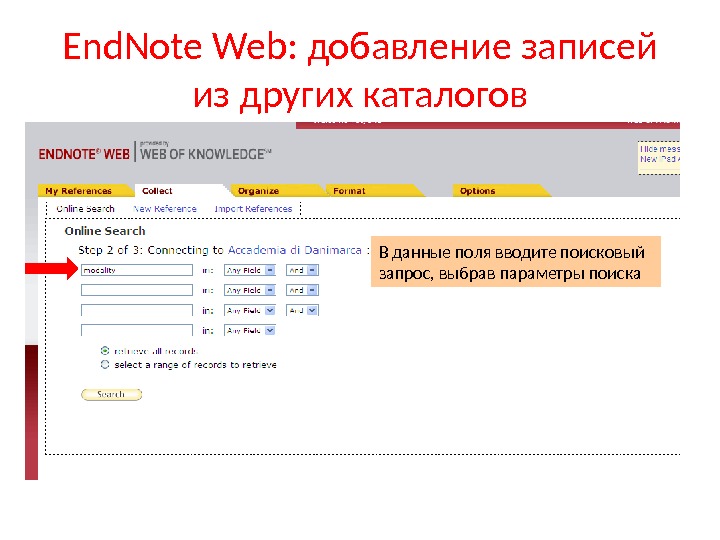Click the first search field containing 'mobility'
Screen dimensions: 720x540
point(137,270)
